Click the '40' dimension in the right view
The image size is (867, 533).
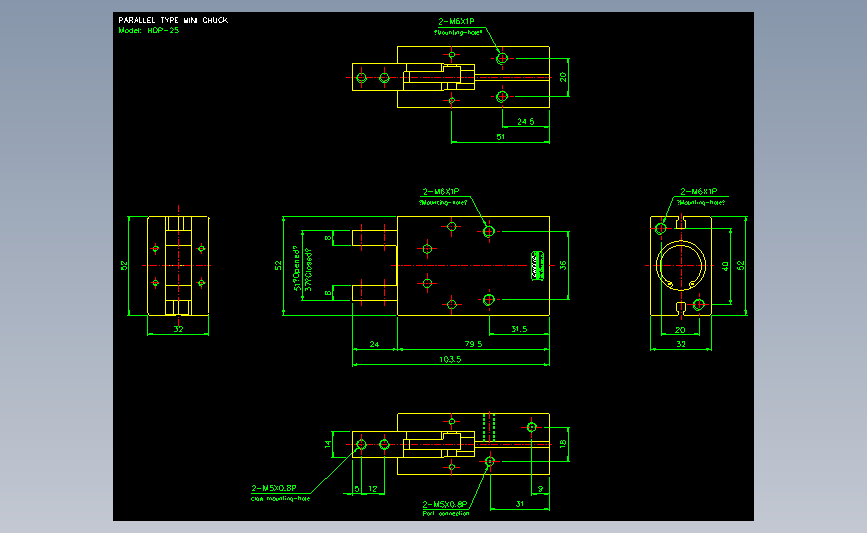point(725,266)
